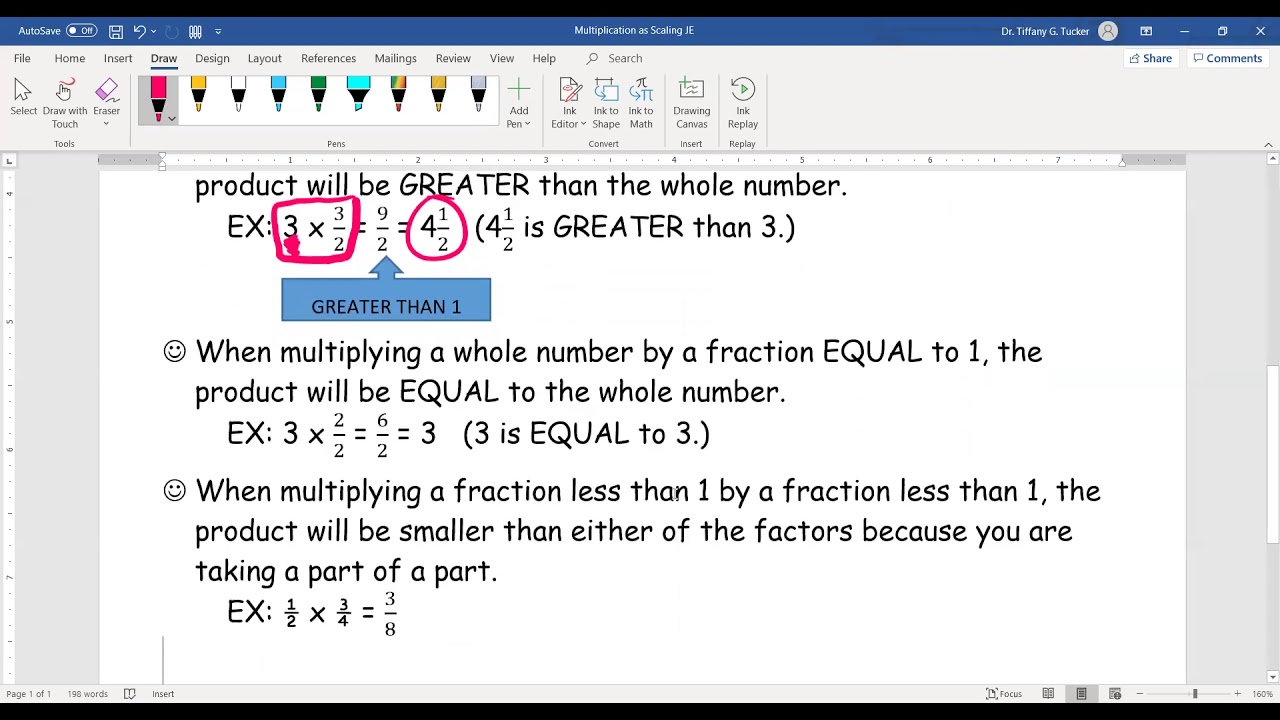Select the silver galaxy pen
The width and height of the screenshot is (1280, 720).
(x=478, y=95)
